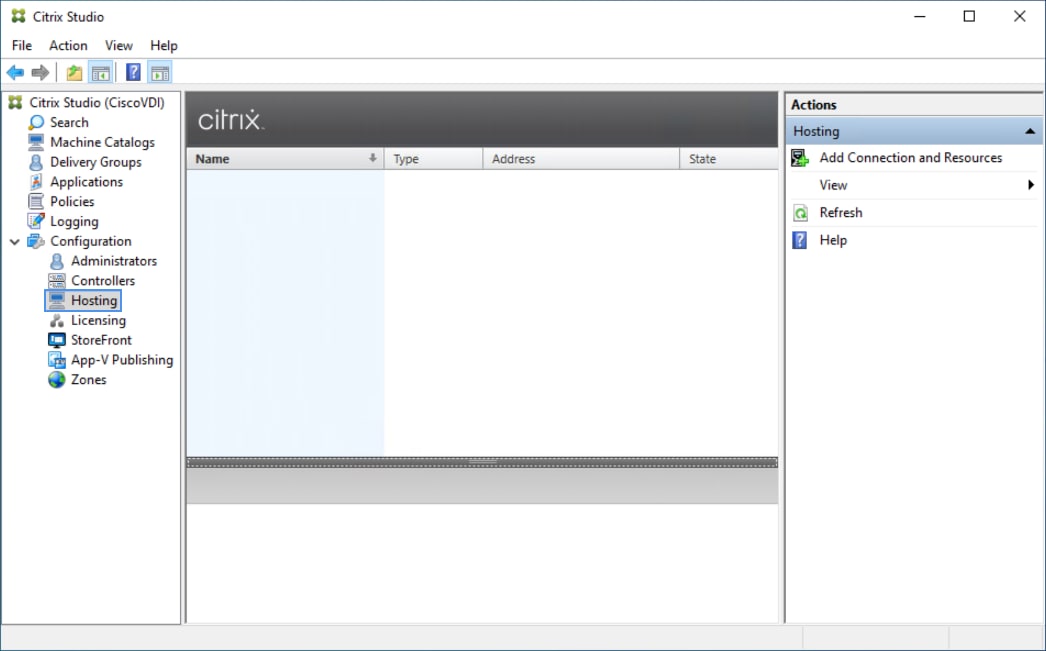Open the Action menu
1046x651 pixels.
click(68, 45)
